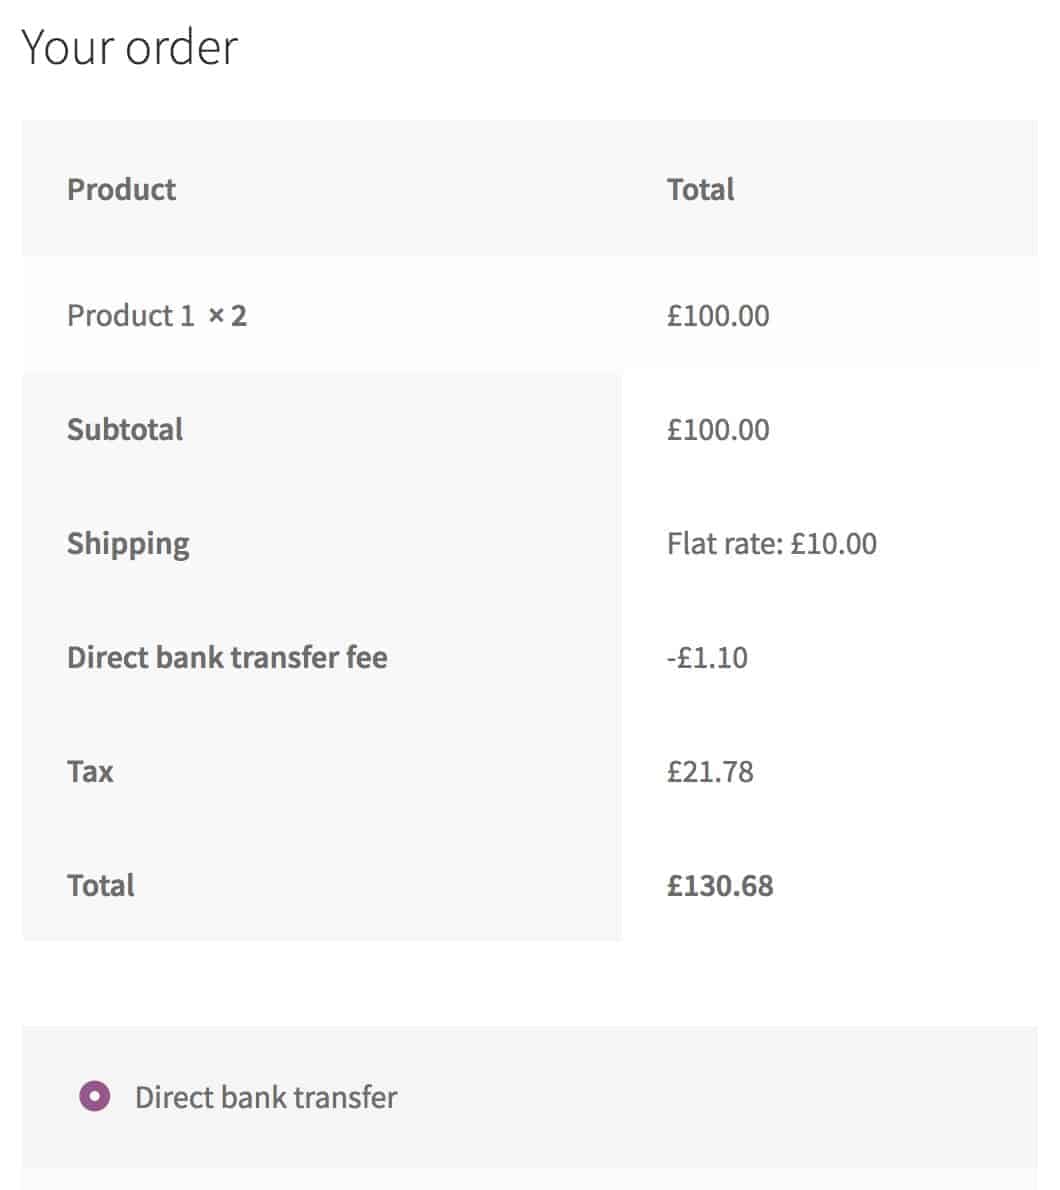Click the order table header row
1060x1190 pixels.
[530, 188]
